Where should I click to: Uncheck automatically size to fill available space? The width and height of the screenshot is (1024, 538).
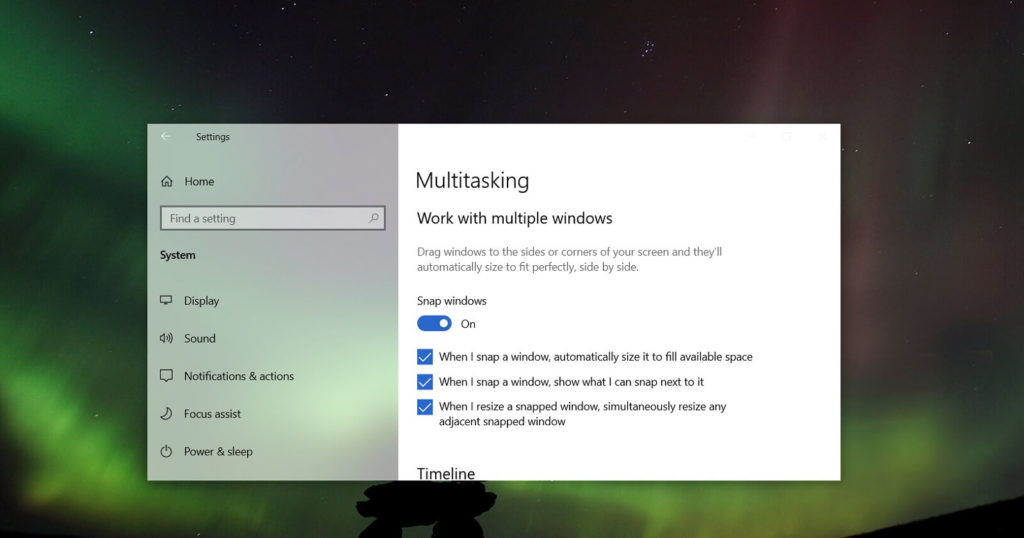(425, 357)
